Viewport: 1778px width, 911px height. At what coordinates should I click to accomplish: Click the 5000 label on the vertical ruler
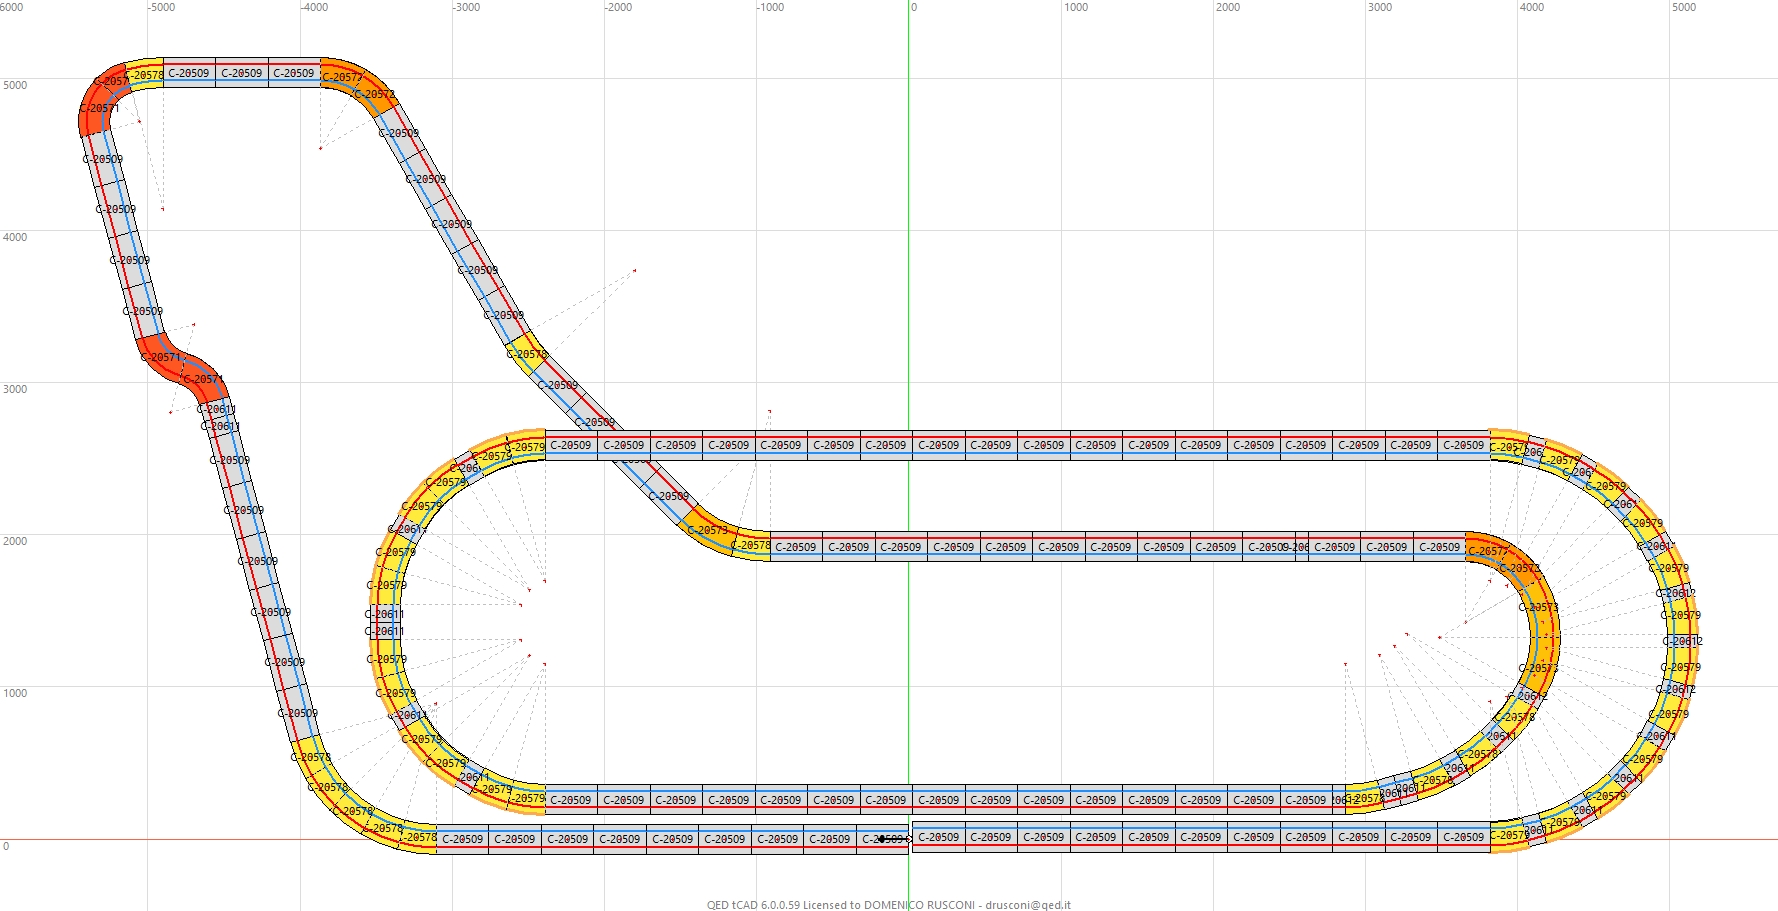click(x=15, y=85)
